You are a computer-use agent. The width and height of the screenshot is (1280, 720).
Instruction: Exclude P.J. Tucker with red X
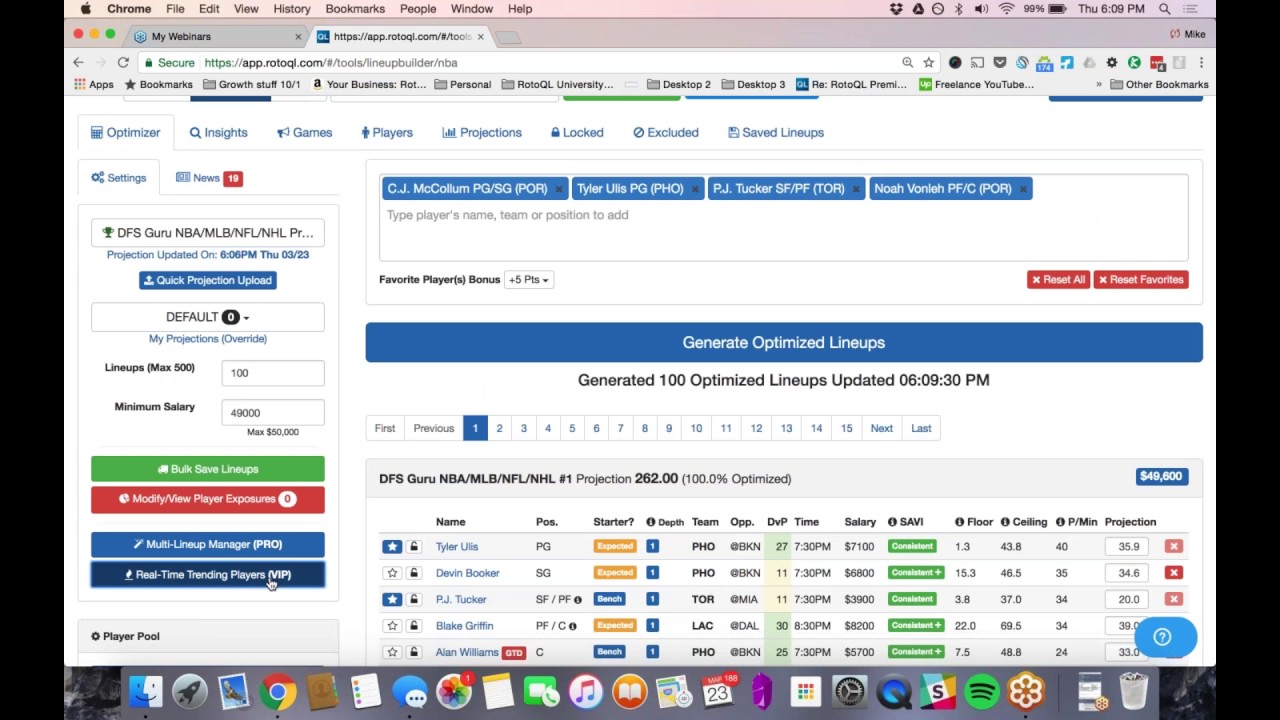coord(1173,599)
